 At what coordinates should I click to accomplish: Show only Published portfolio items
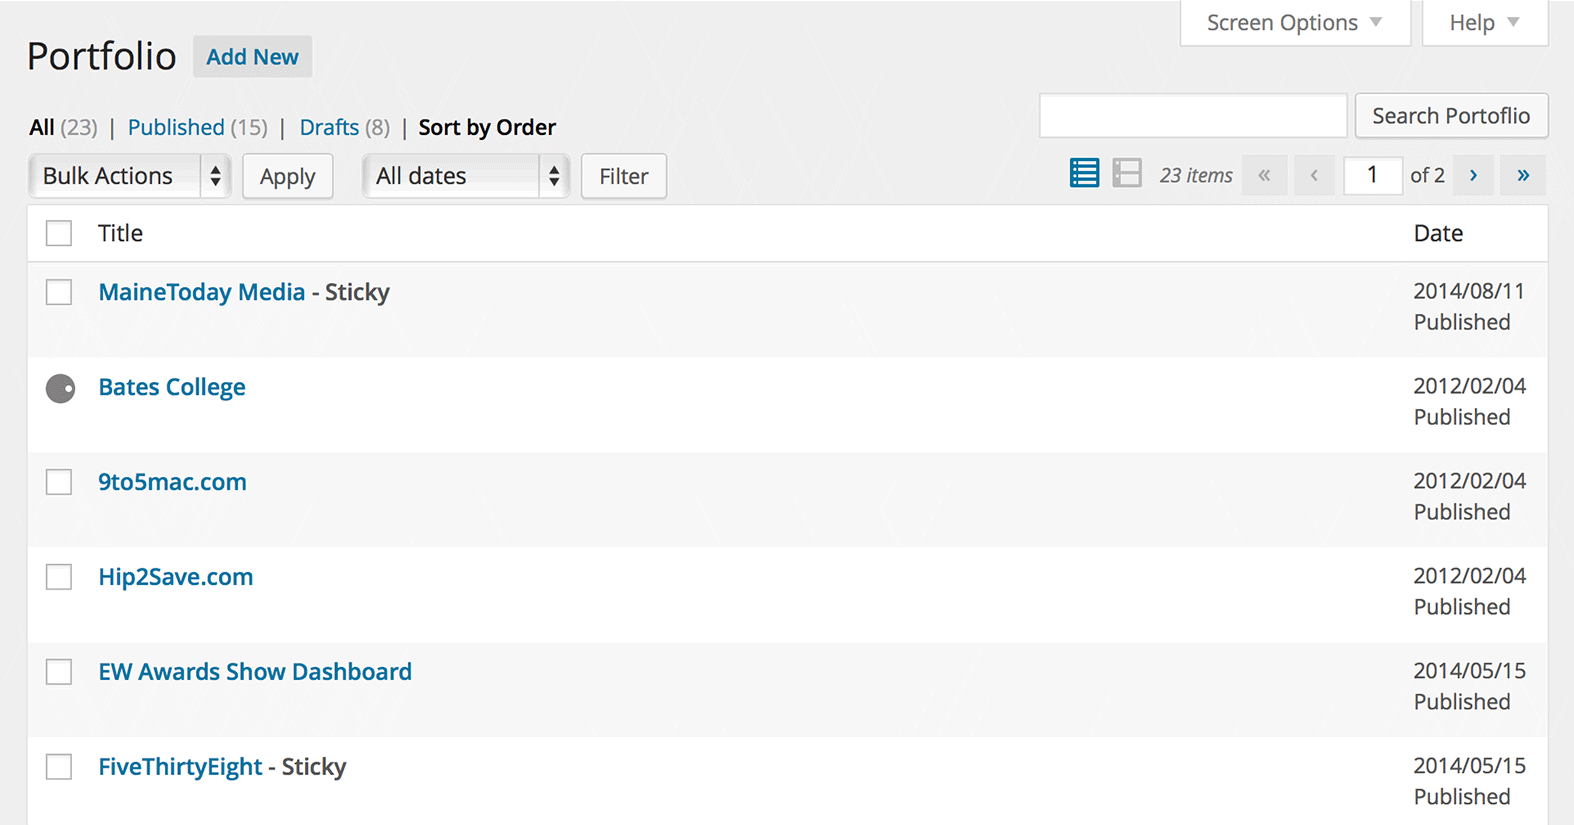coord(176,127)
